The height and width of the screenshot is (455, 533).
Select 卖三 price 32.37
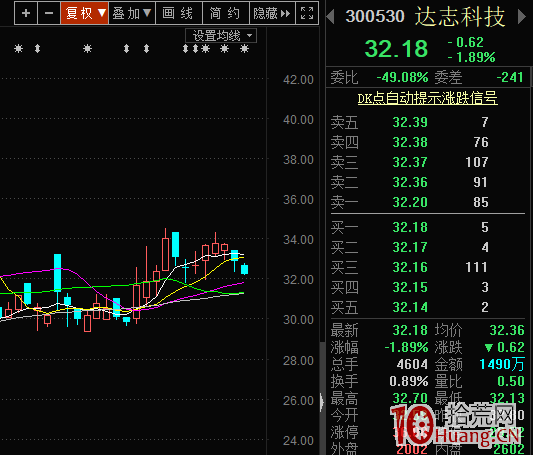[x=410, y=162]
